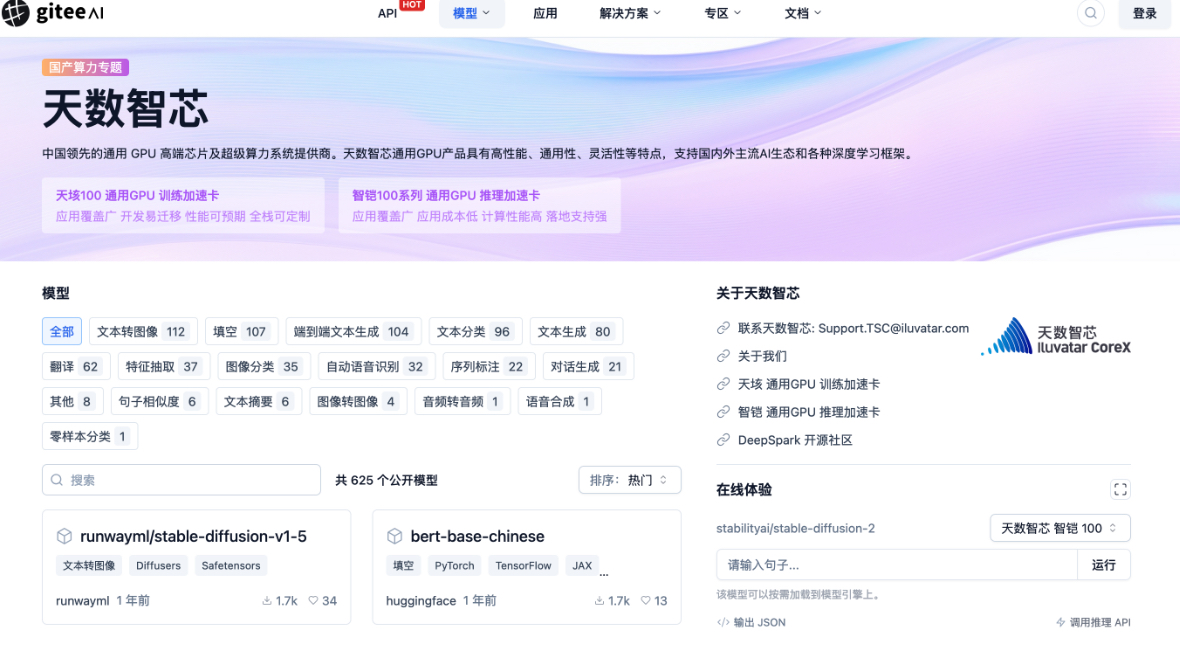1180x651 pixels.
Task: Click the fullscreen expand icon in 在线体验
Action: click(x=1120, y=490)
